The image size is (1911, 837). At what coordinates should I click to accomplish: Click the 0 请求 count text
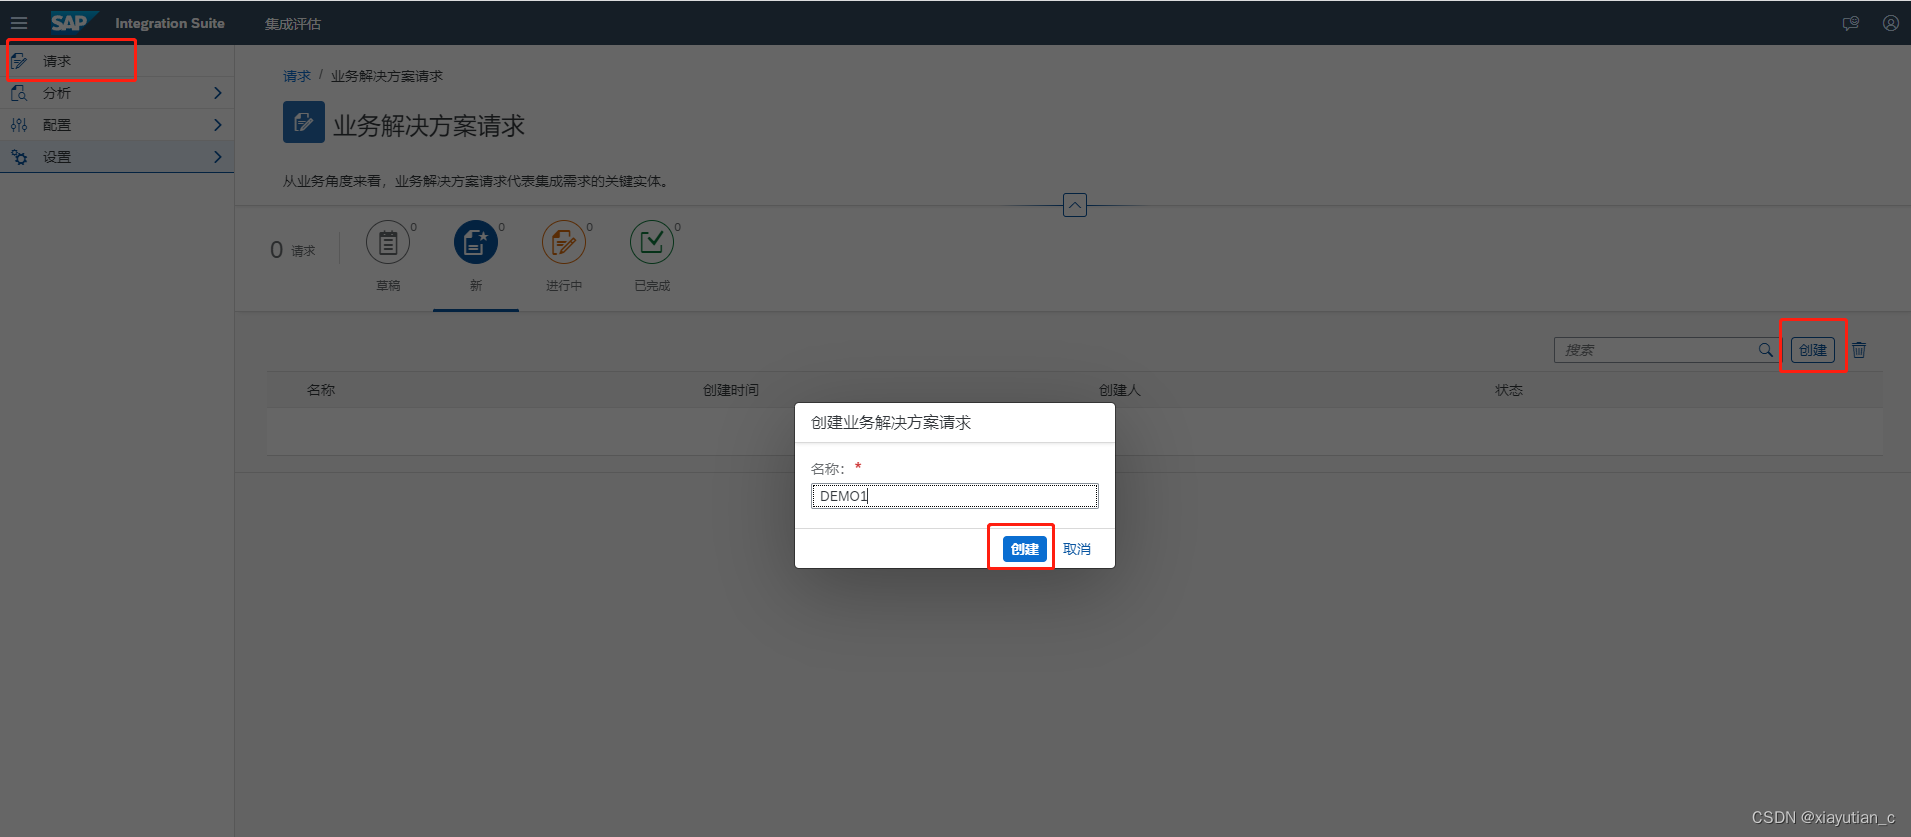(x=293, y=250)
